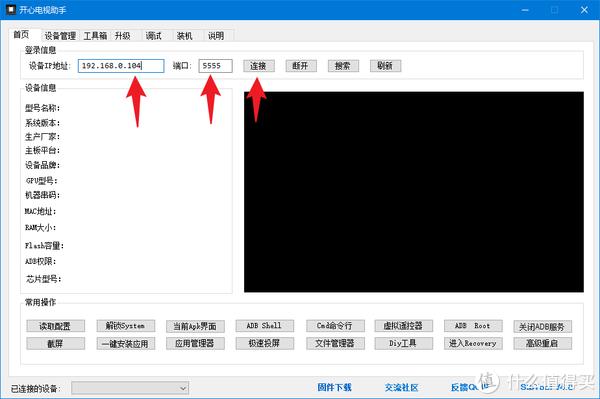This screenshot has width=600, height=399.
Task: Open the ADB Shell tool
Action: pos(264,326)
